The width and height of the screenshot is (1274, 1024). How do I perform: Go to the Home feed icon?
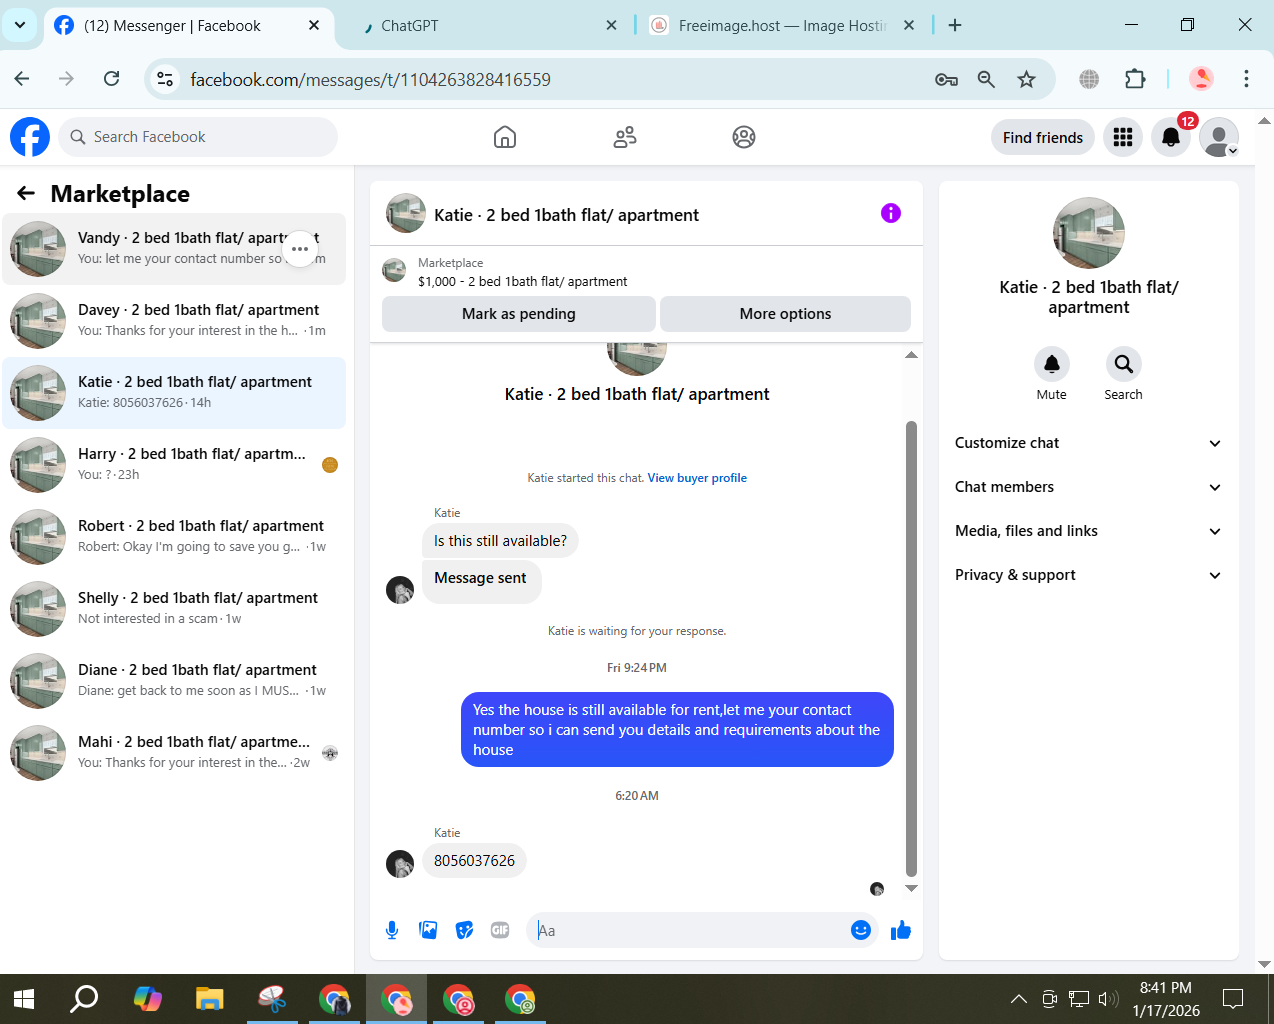tap(505, 137)
